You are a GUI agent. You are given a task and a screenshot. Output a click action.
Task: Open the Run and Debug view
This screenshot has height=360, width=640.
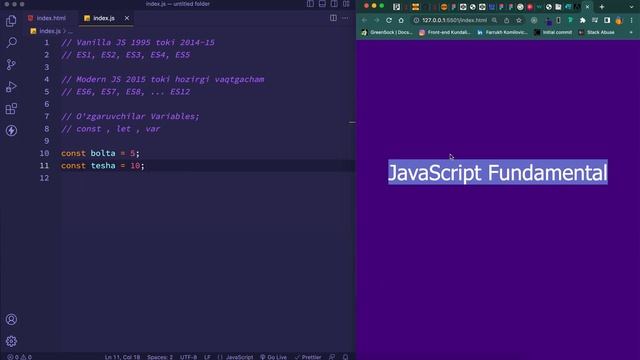[11, 87]
